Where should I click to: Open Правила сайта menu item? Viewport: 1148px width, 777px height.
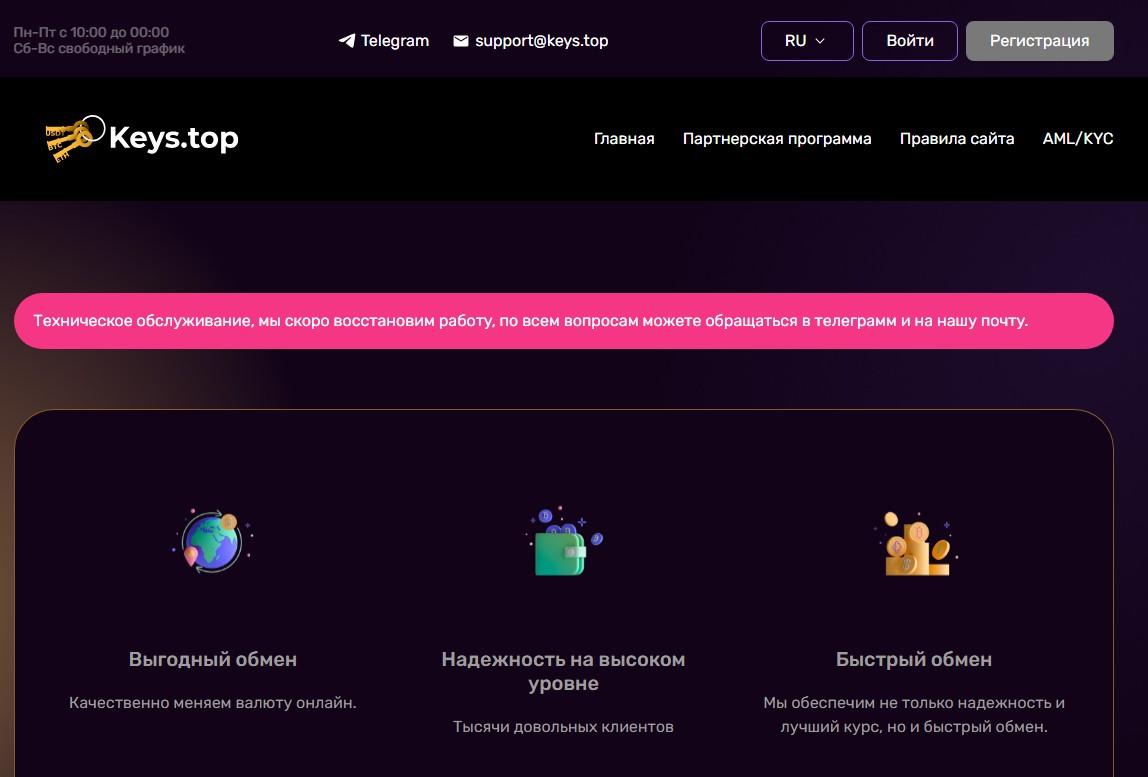pyautogui.click(x=957, y=138)
